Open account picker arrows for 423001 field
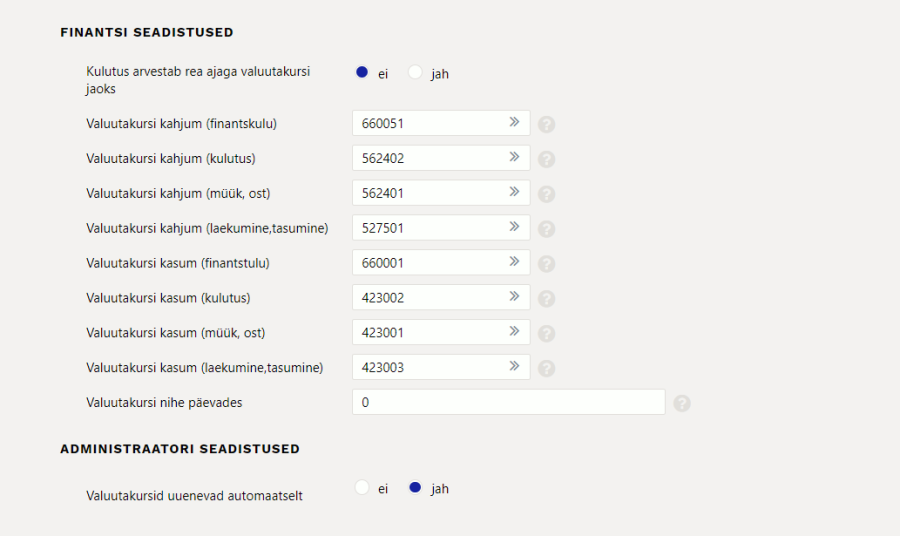Viewport: 900px width, 536px height. 514,332
